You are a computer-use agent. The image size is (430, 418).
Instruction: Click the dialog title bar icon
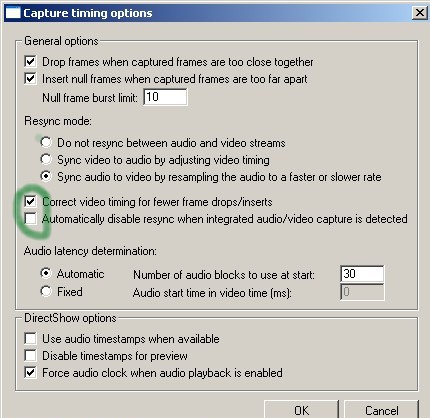13,13
